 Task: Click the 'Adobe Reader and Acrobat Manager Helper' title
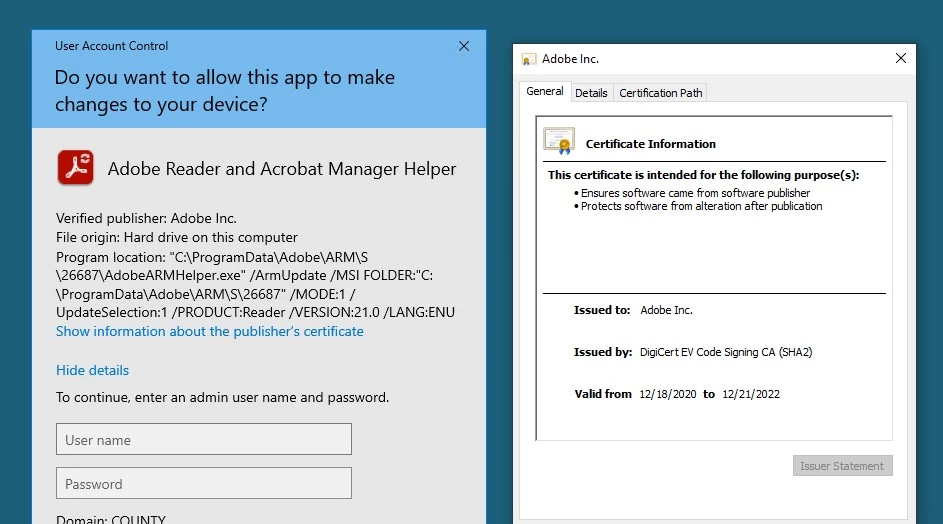point(282,169)
